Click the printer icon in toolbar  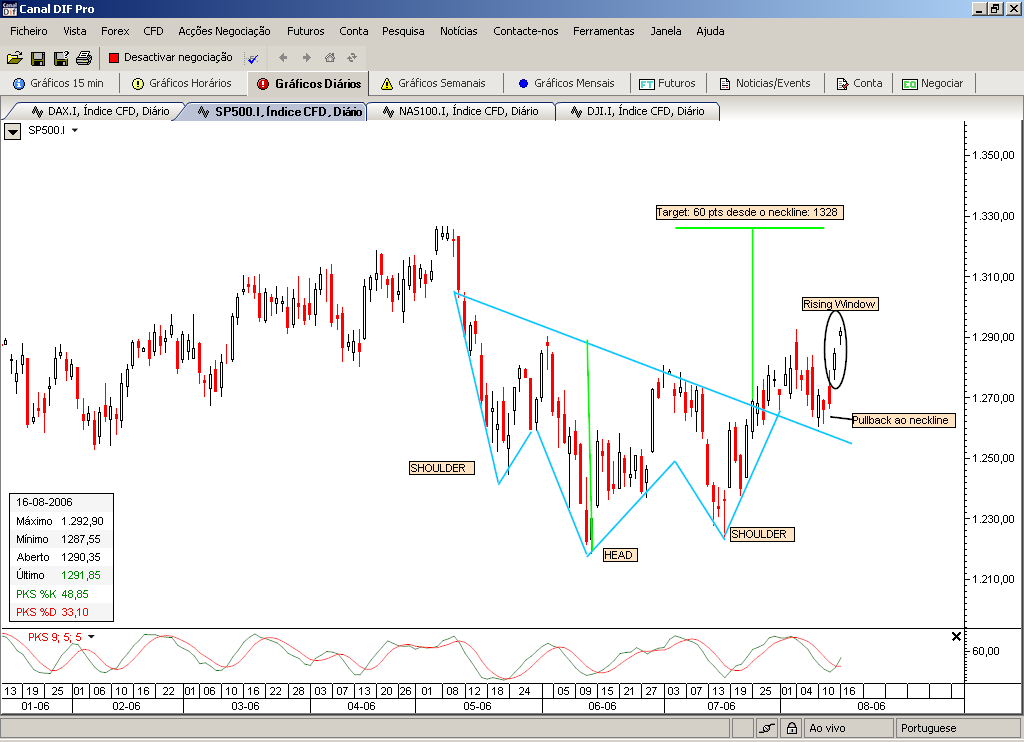coord(84,58)
